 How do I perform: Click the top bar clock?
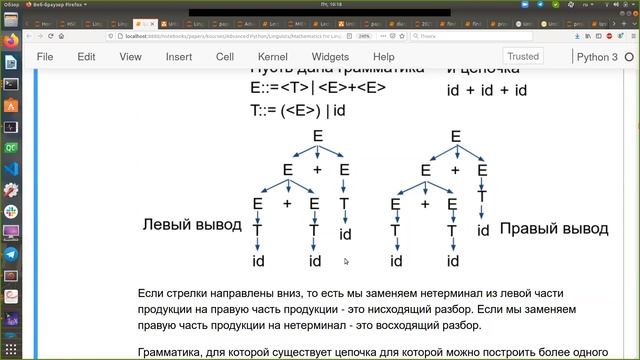[331, 4]
